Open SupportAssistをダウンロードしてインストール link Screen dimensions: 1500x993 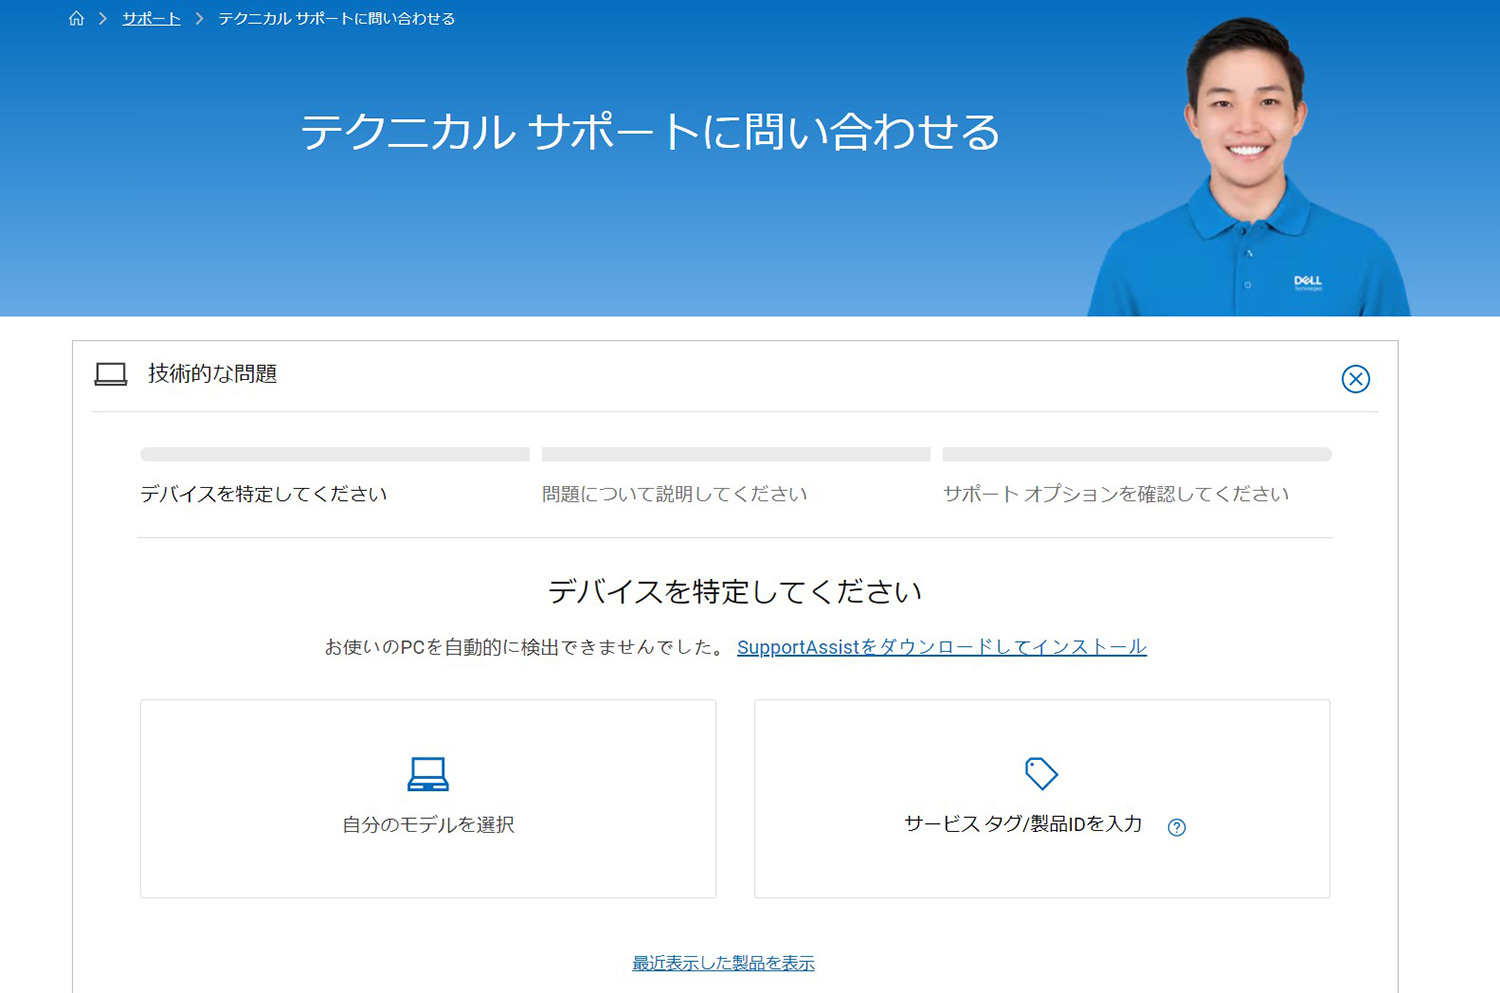click(x=942, y=647)
